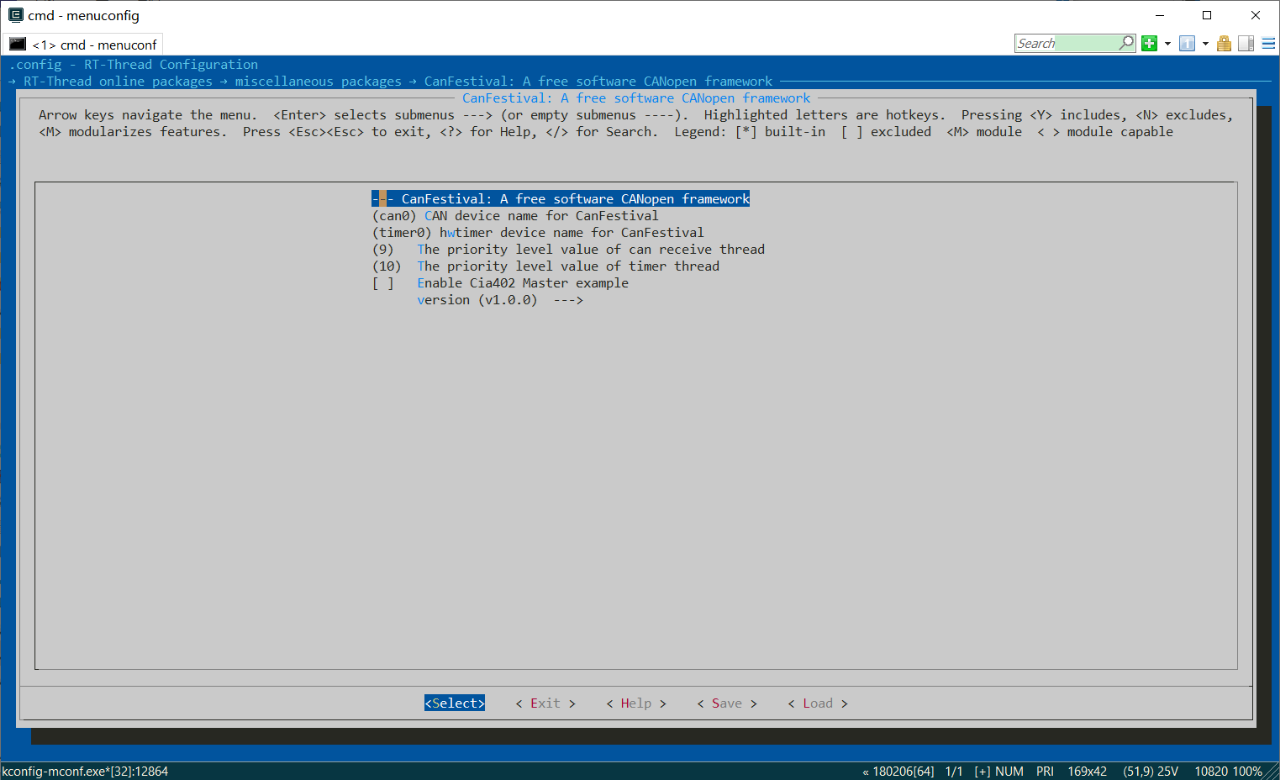Viewport: 1280px width, 780px height.
Task: Click the green new console plus icon
Action: click(1149, 43)
